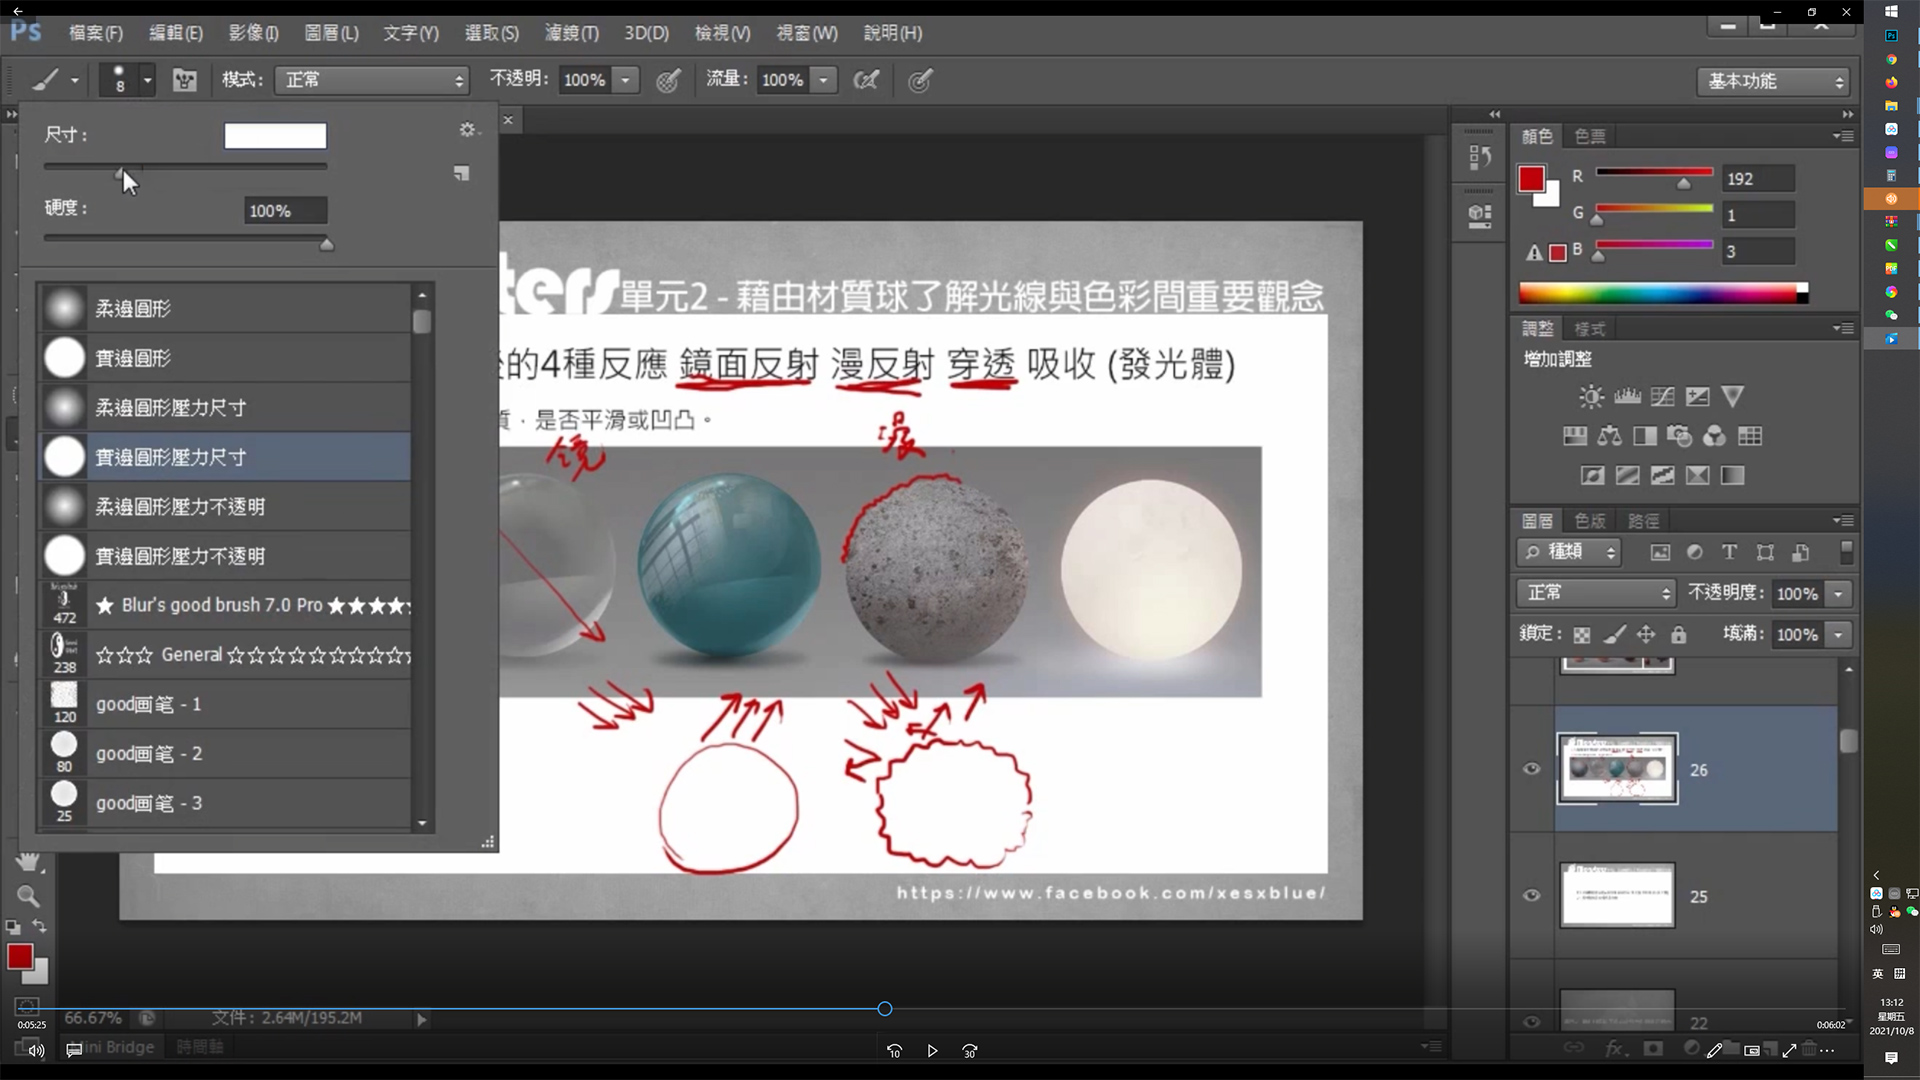The image size is (1920, 1080).
Task: Hide layer 26 with its eye icon
Action: [x=1531, y=769]
